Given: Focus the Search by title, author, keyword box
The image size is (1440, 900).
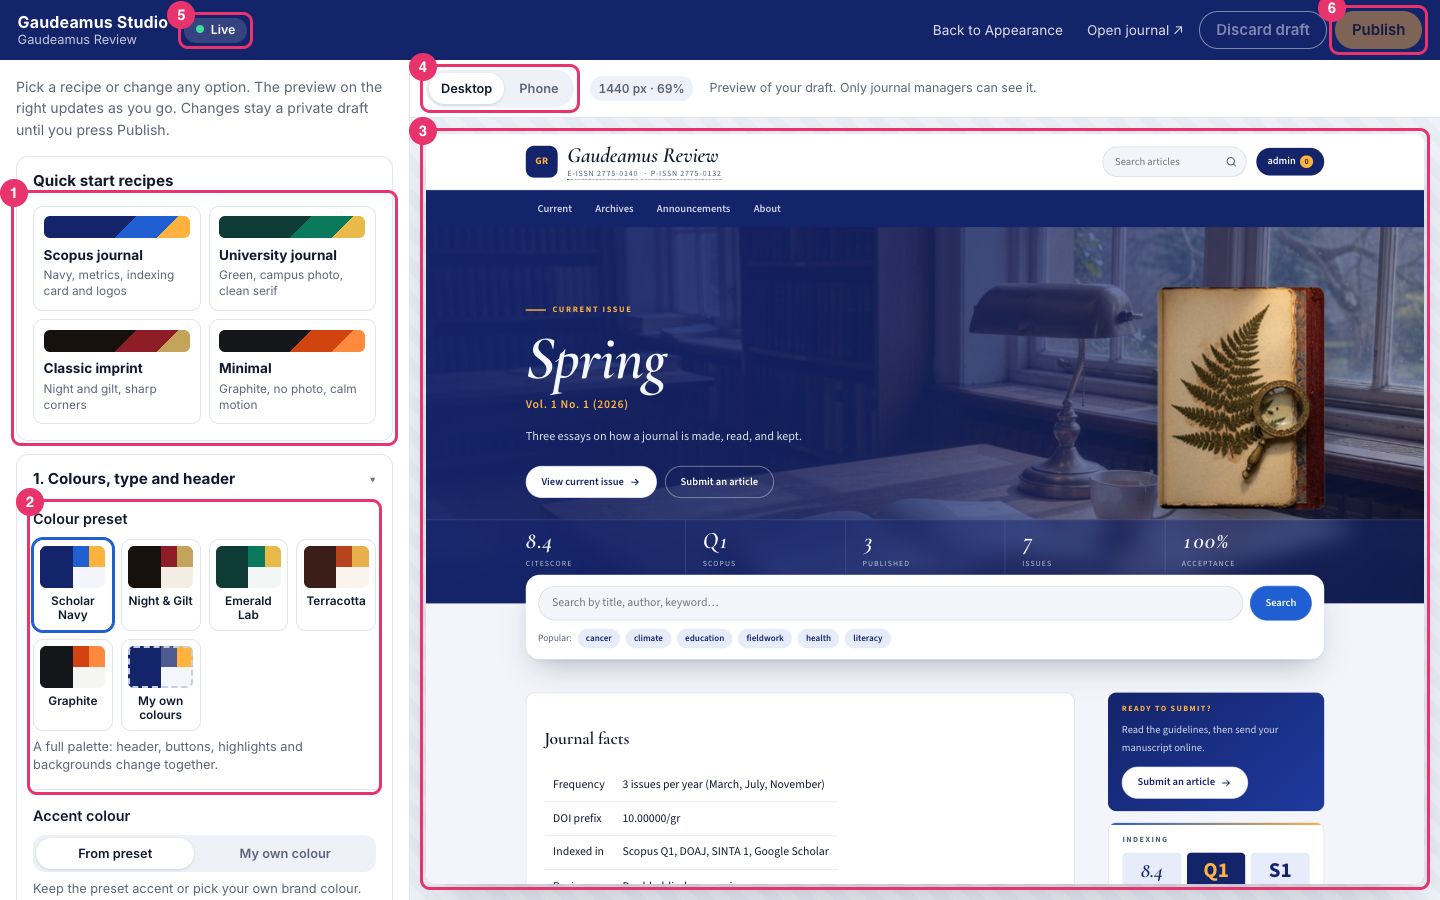Looking at the screenshot, I should (x=890, y=603).
